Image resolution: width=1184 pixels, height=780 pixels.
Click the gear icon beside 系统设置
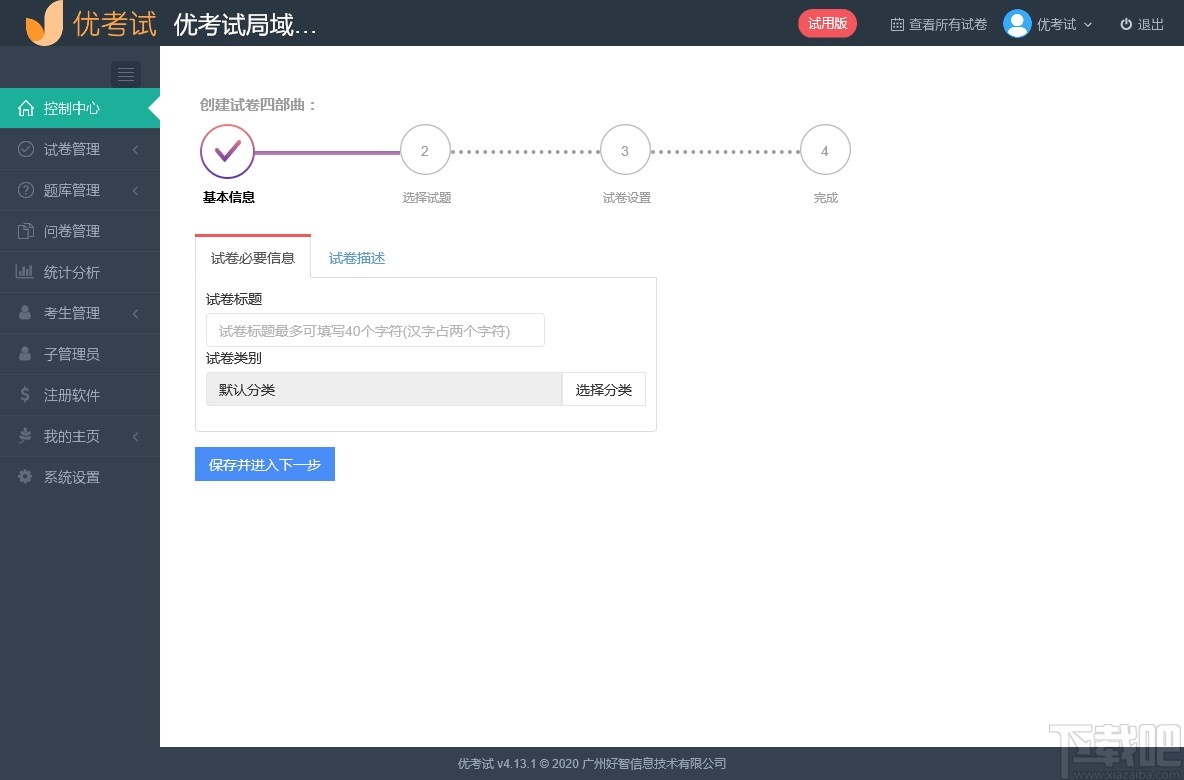(25, 476)
